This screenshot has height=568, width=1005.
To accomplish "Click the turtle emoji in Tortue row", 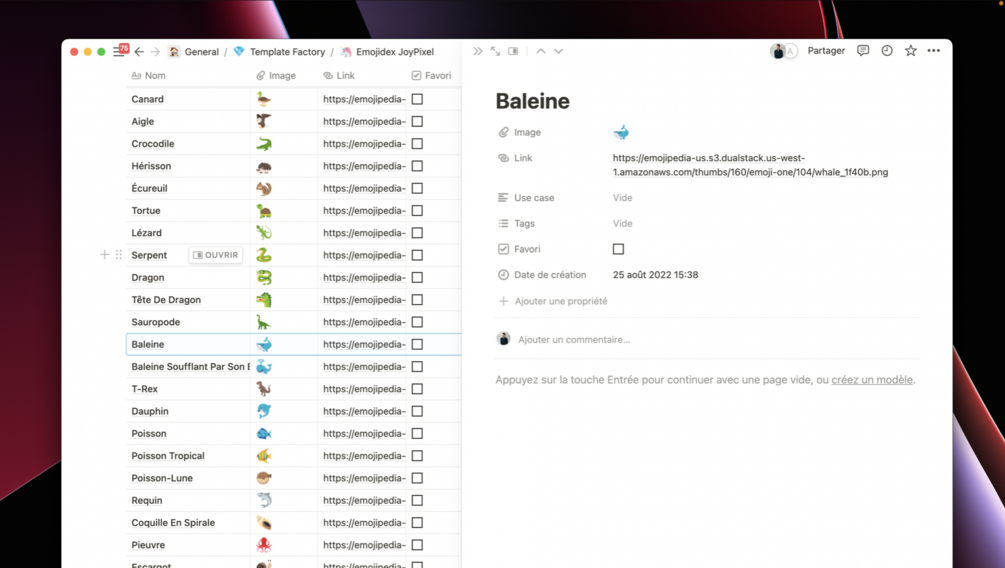I will (264, 210).
